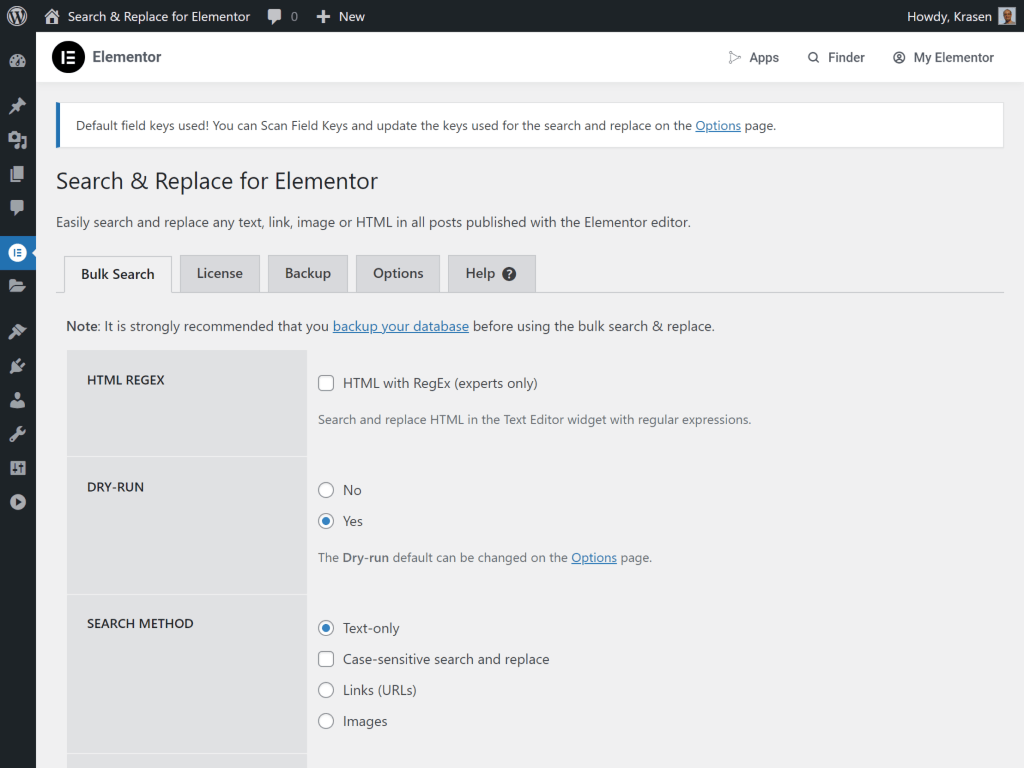Image resolution: width=1024 pixels, height=768 pixels.
Task: Switch to the License tab
Action: coord(219,274)
